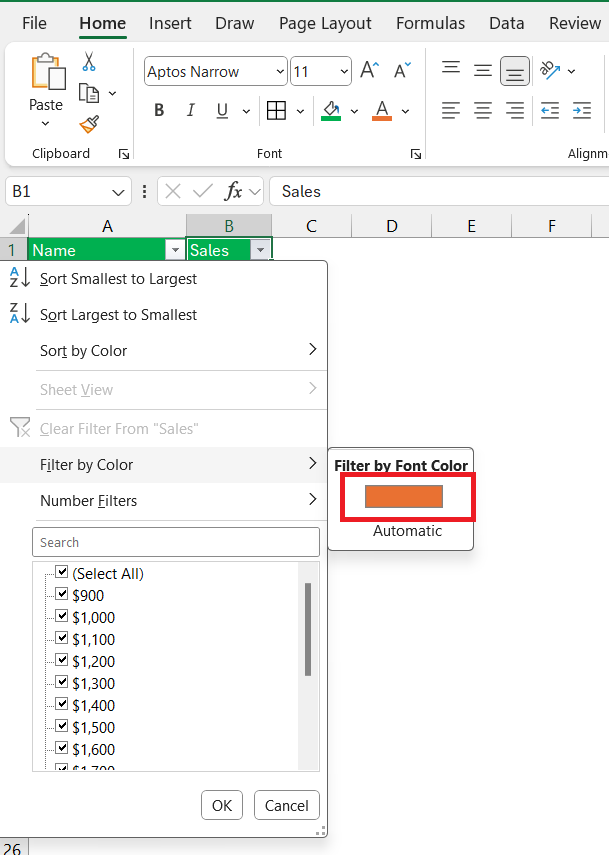Click the Orientation text angle icon
This screenshot has height=855, width=609.
pos(550,70)
